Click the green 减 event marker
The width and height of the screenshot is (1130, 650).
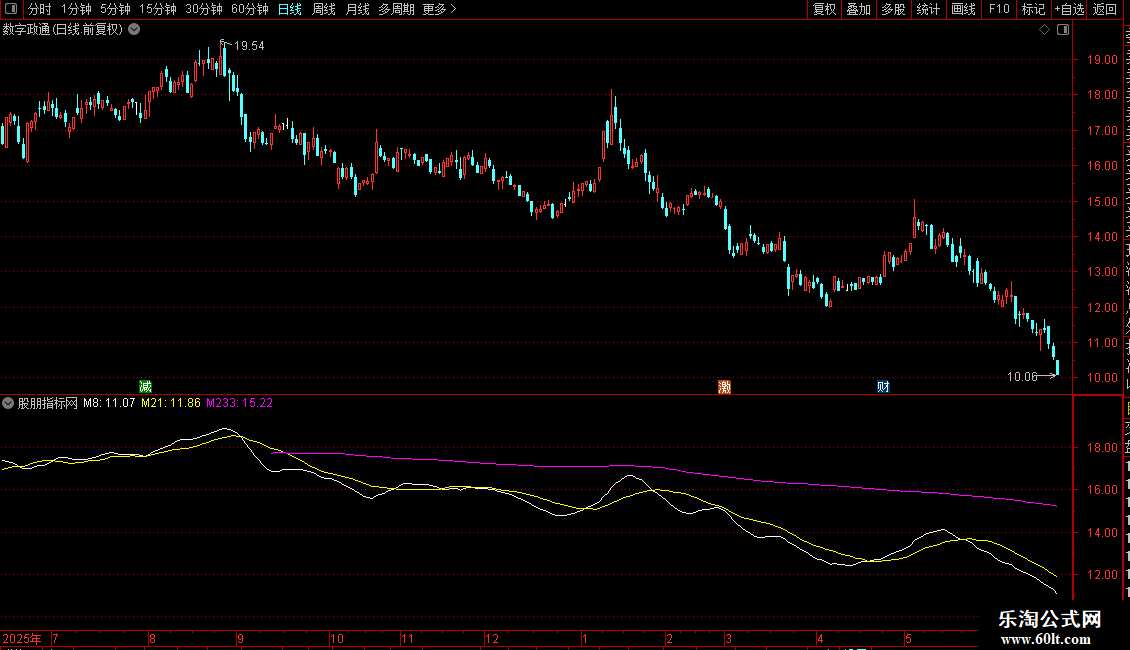(x=146, y=387)
